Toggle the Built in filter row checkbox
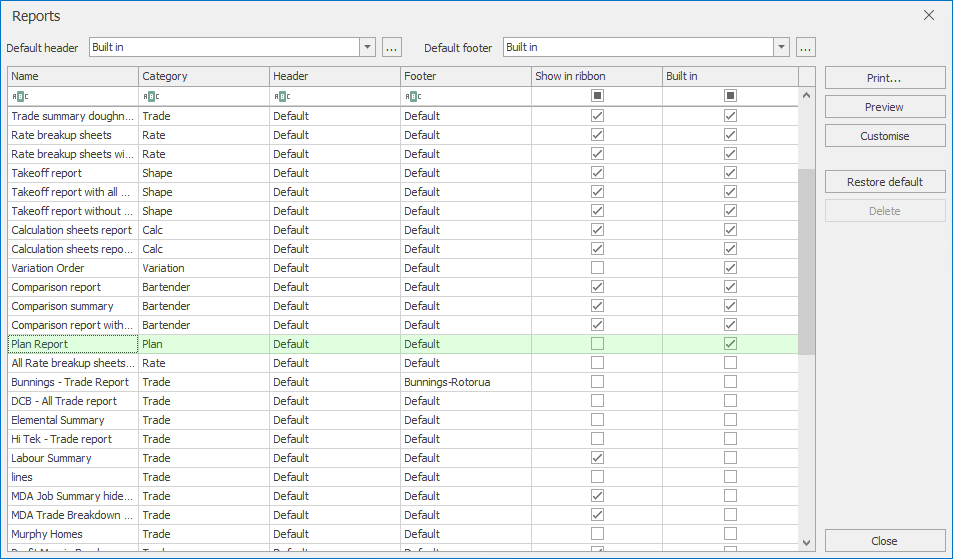The image size is (953, 559). (730, 96)
